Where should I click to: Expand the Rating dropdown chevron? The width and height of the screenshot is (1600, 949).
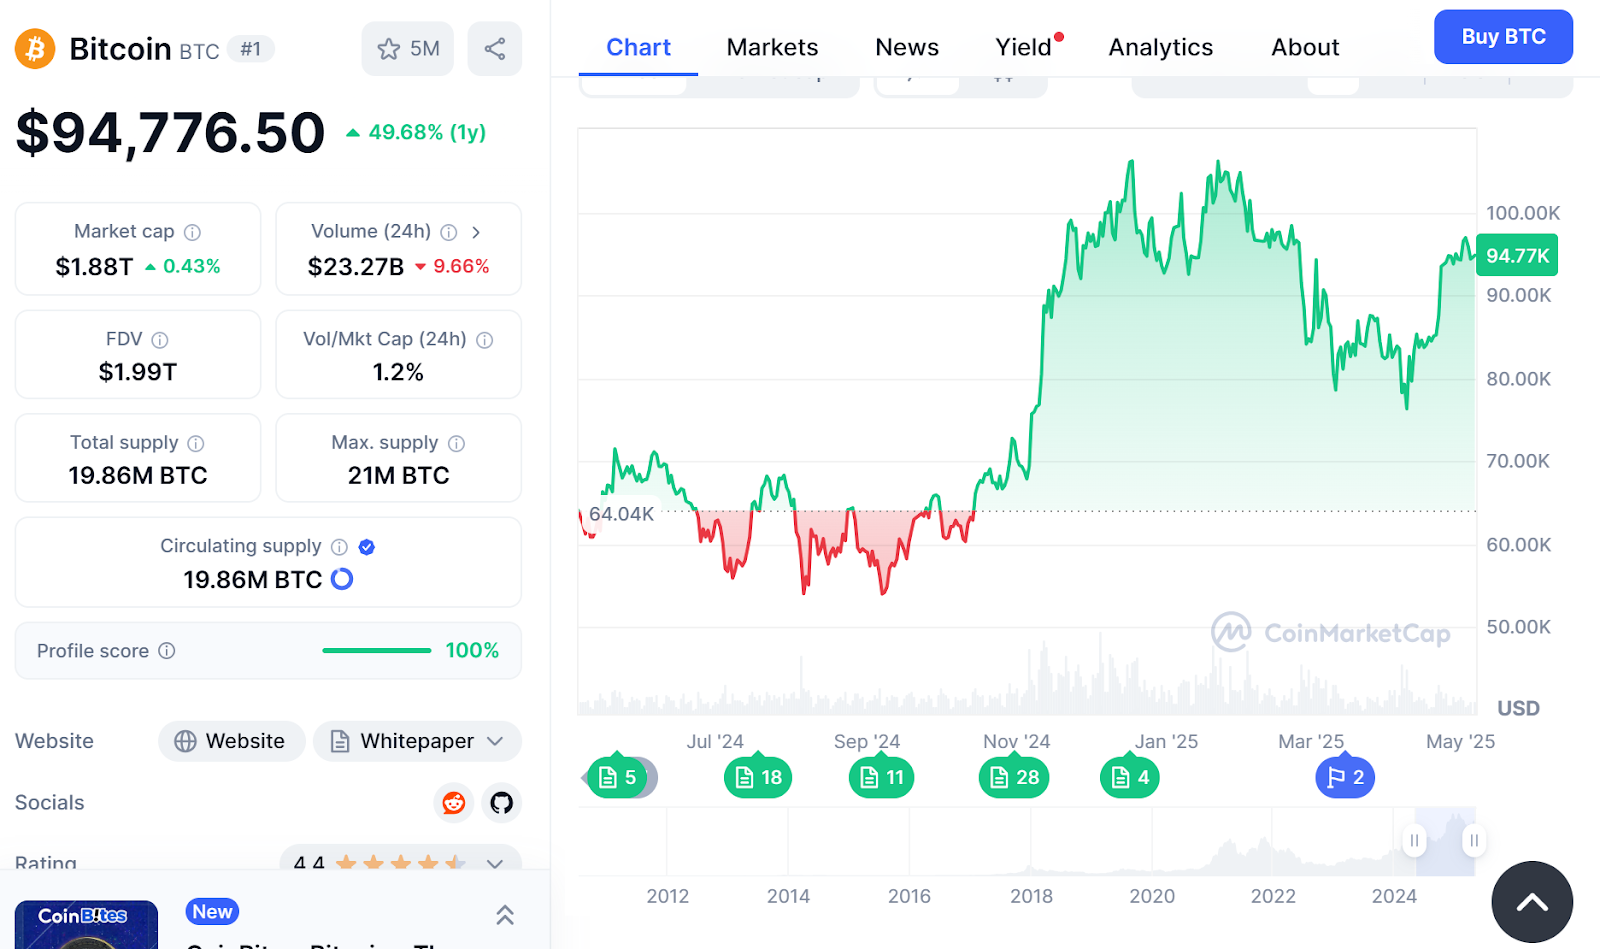click(x=495, y=862)
